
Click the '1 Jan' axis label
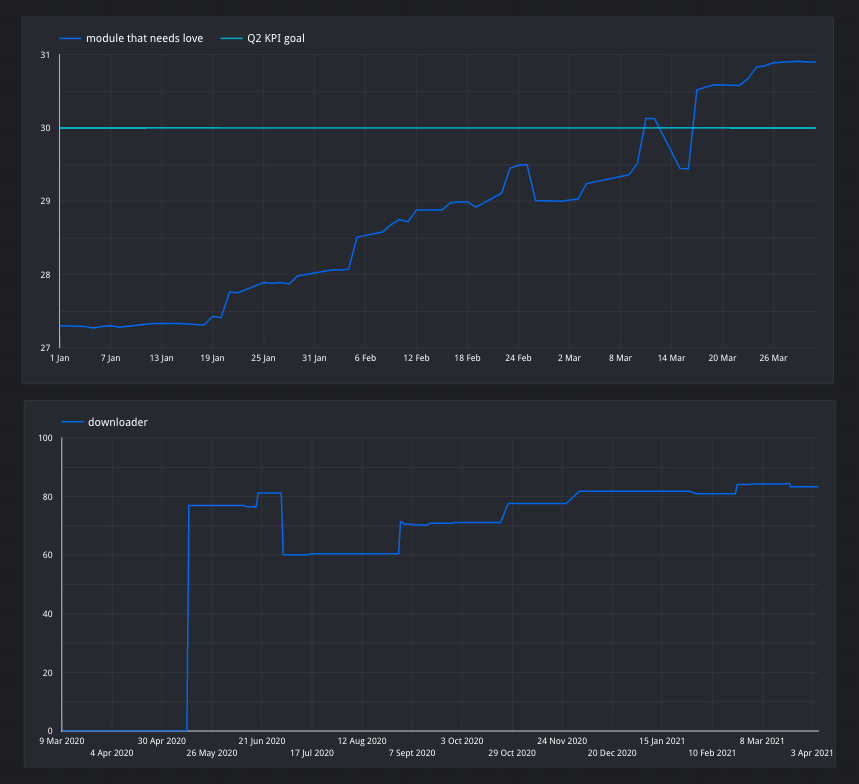pyautogui.click(x=59, y=357)
